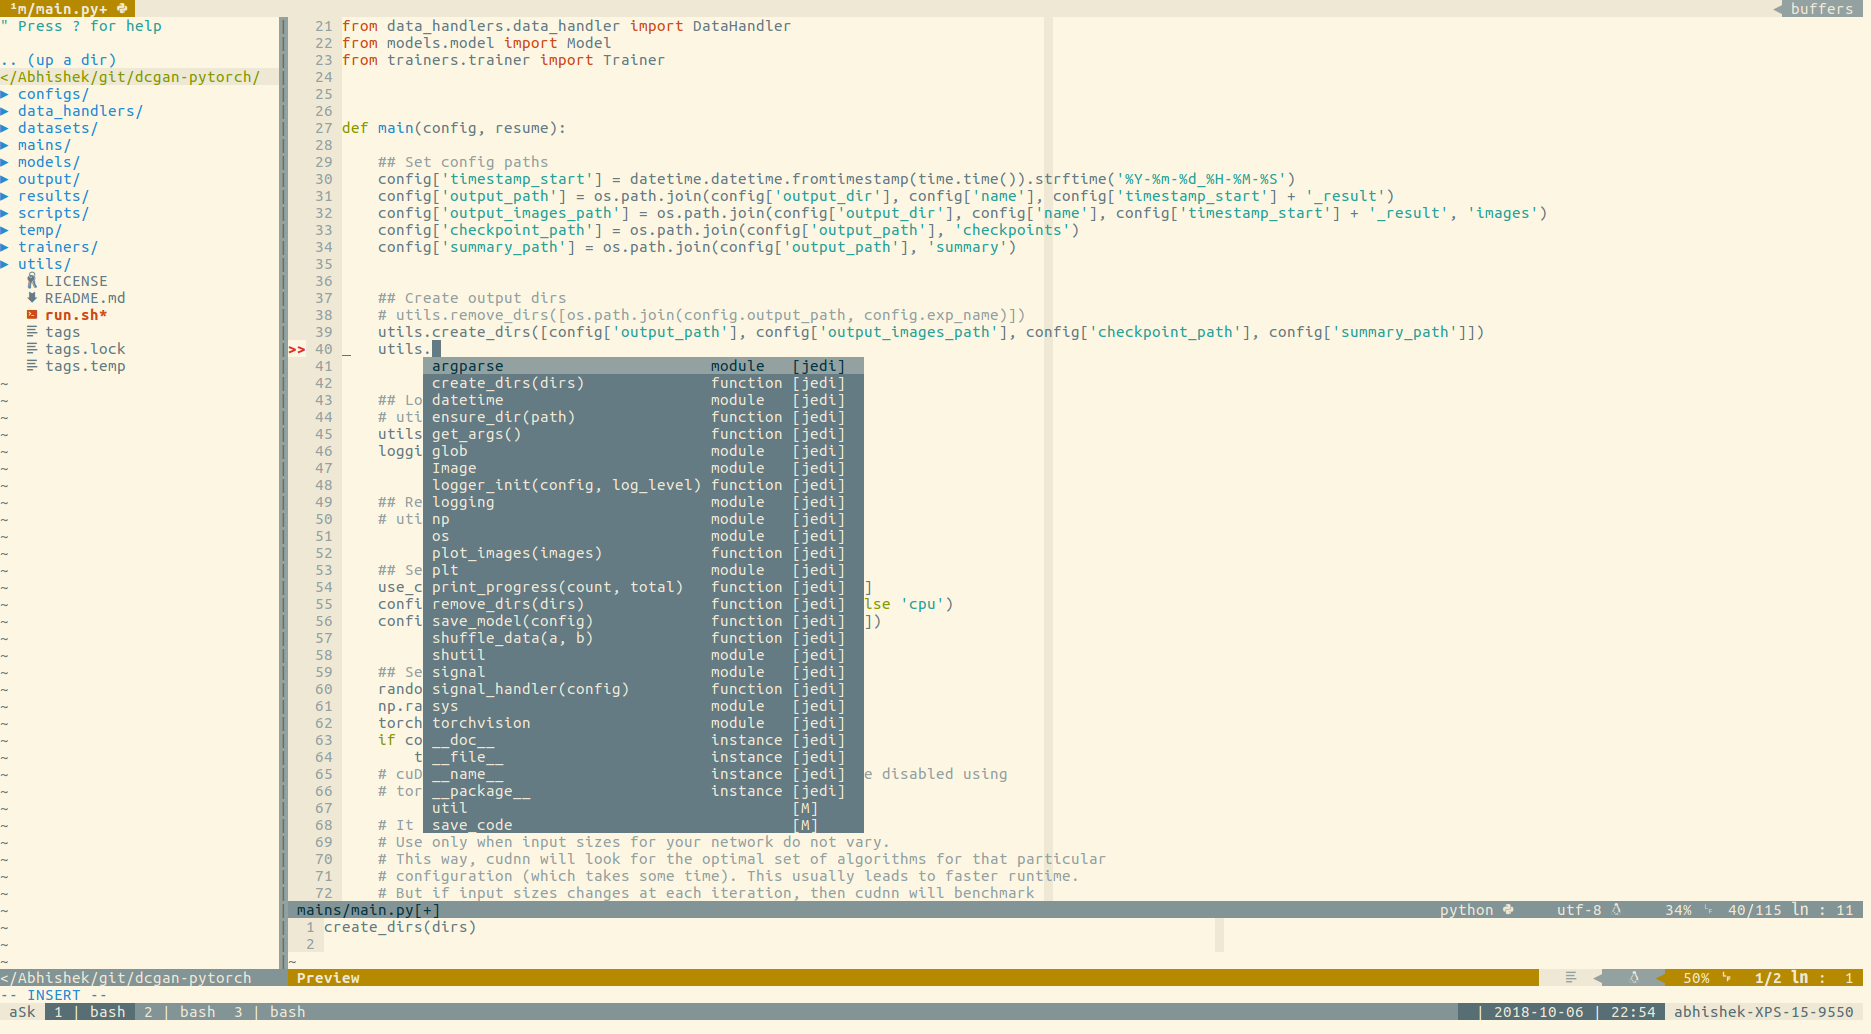The image size is (1871, 1034).
Task: Click the buffers label in tabline
Action: [1822, 8]
